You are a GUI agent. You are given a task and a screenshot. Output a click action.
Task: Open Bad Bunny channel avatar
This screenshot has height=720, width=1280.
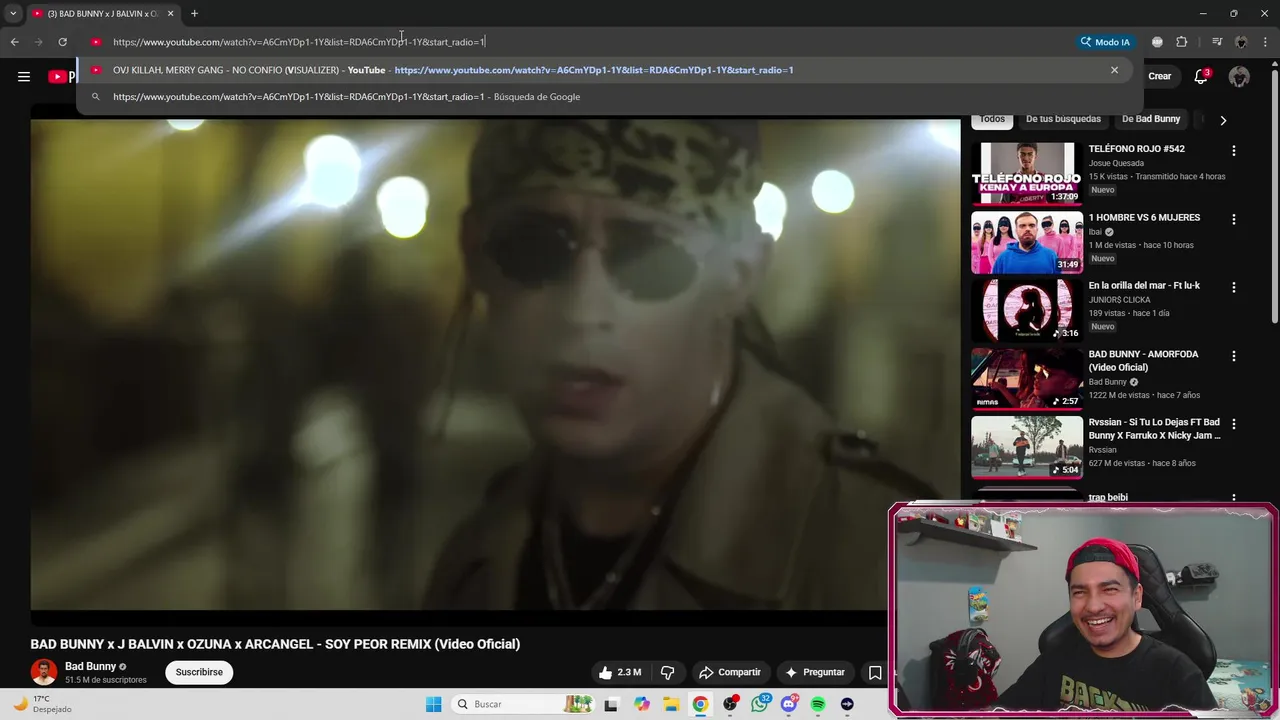pyautogui.click(x=44, y=672)
